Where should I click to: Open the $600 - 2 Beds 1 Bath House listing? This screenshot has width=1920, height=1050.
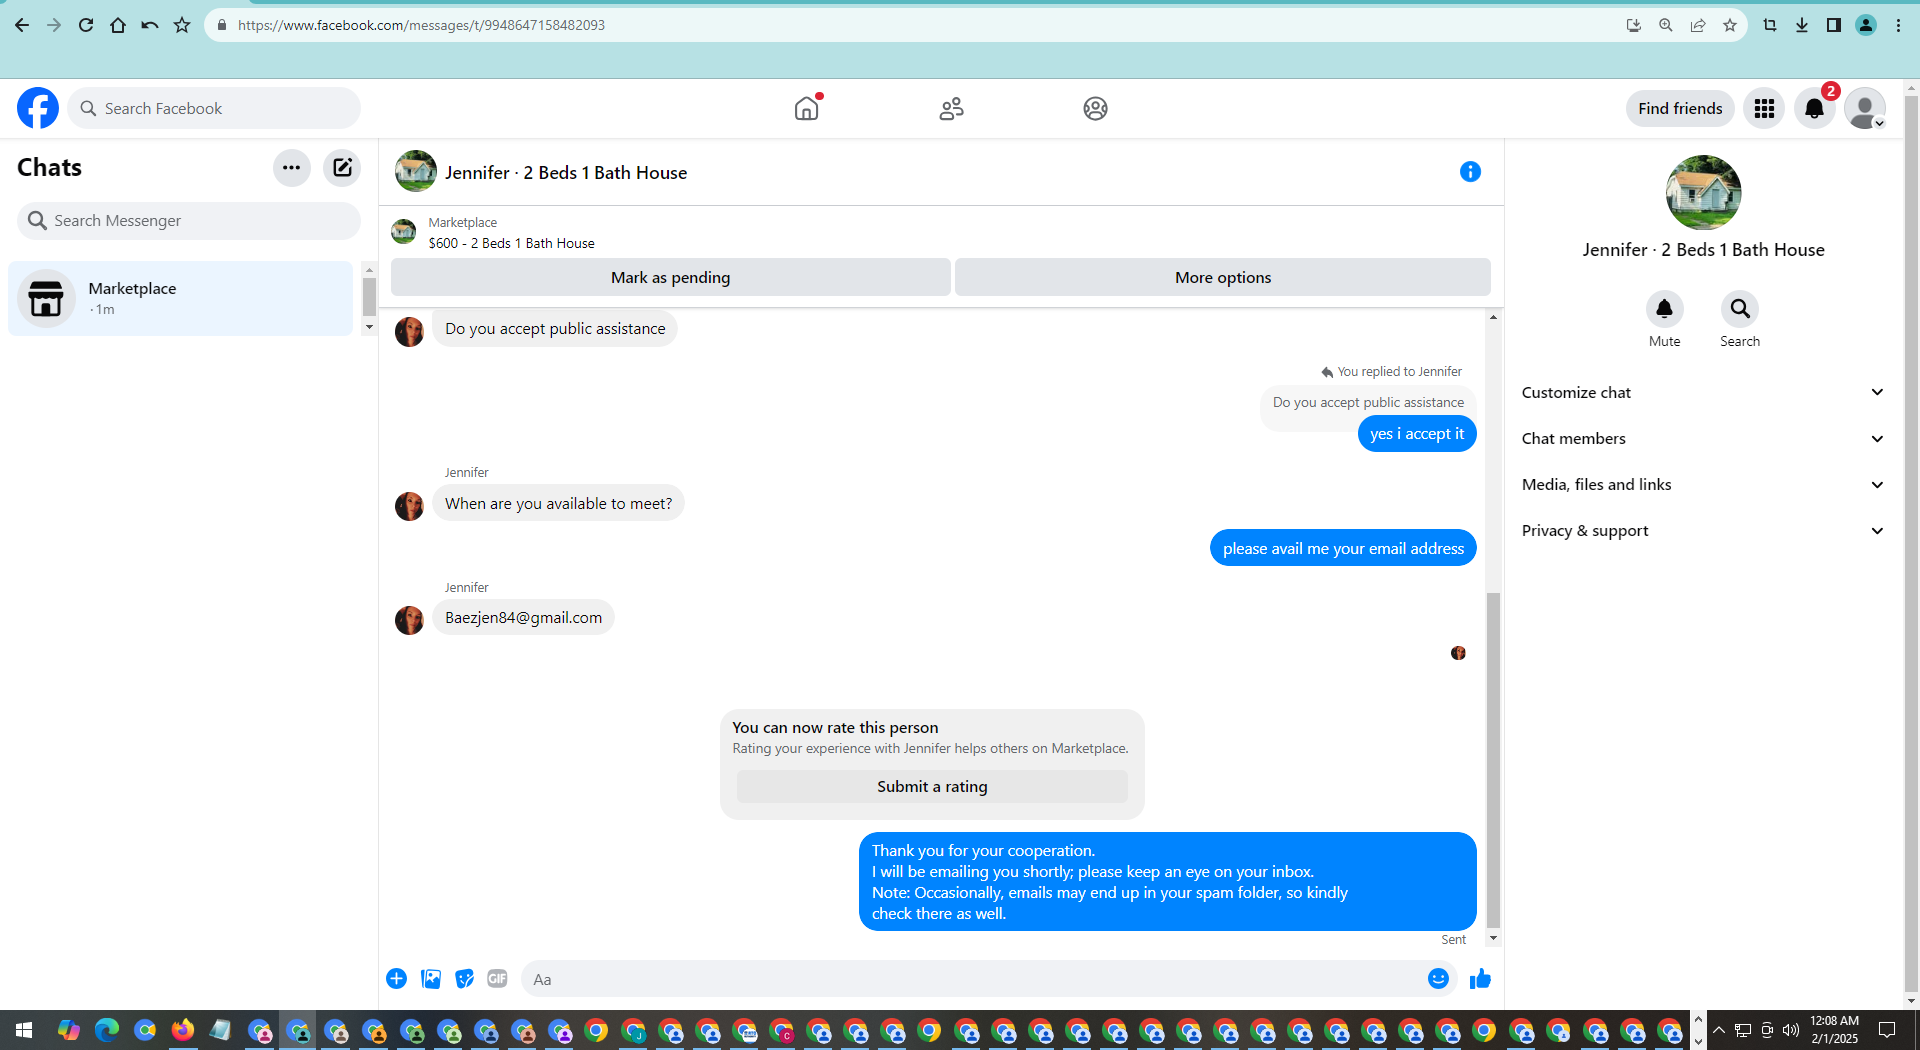(x=511, y=243)
